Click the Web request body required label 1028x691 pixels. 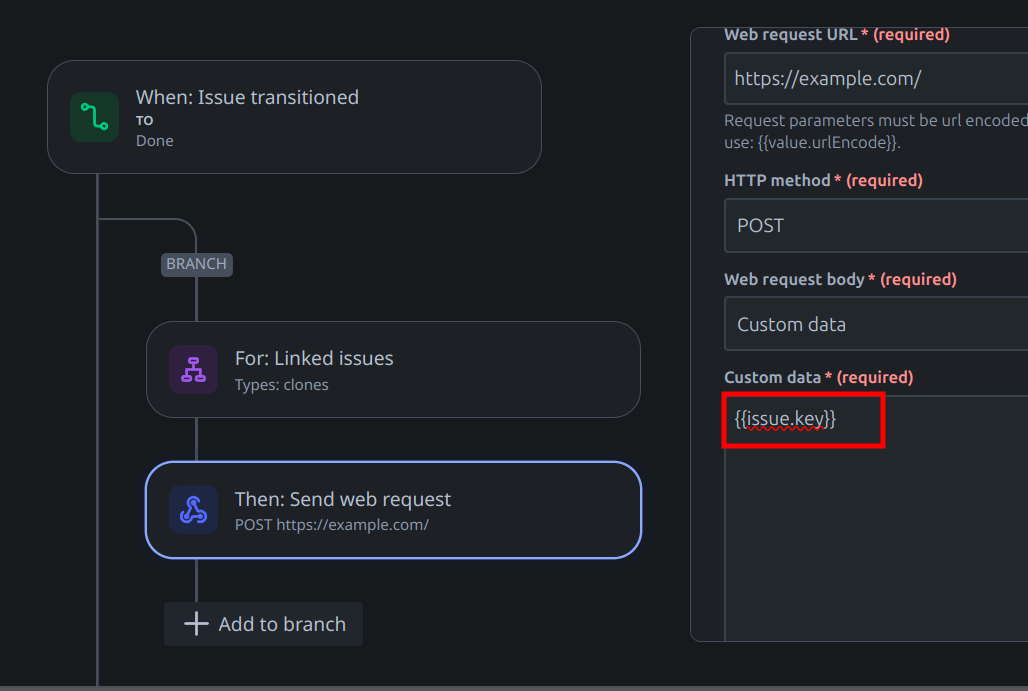coord(840,279)
